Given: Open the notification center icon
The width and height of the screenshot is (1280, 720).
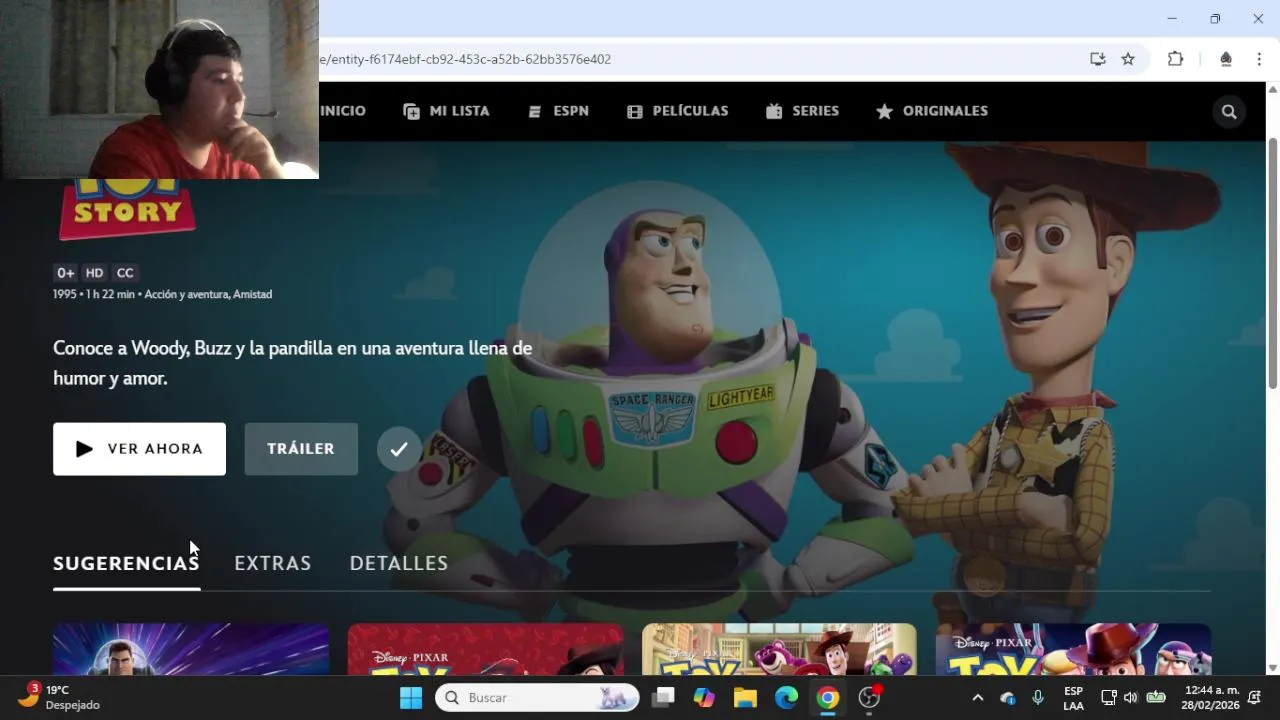Looking at the screenshot, I should [x=1255, y=698].
